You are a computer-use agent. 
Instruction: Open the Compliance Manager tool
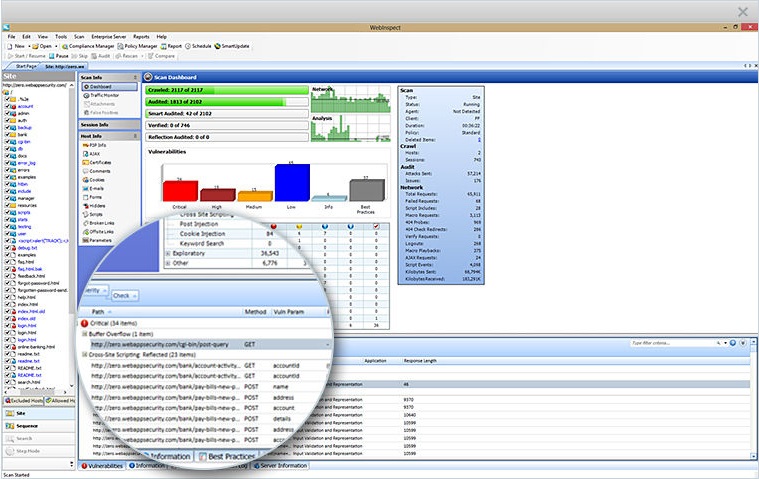tap(88, 46)
